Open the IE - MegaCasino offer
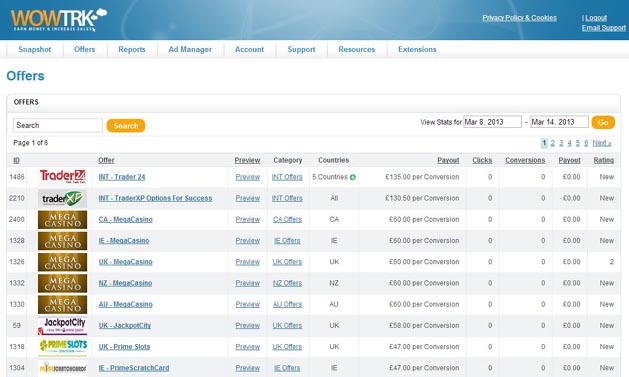 (124, 241)
